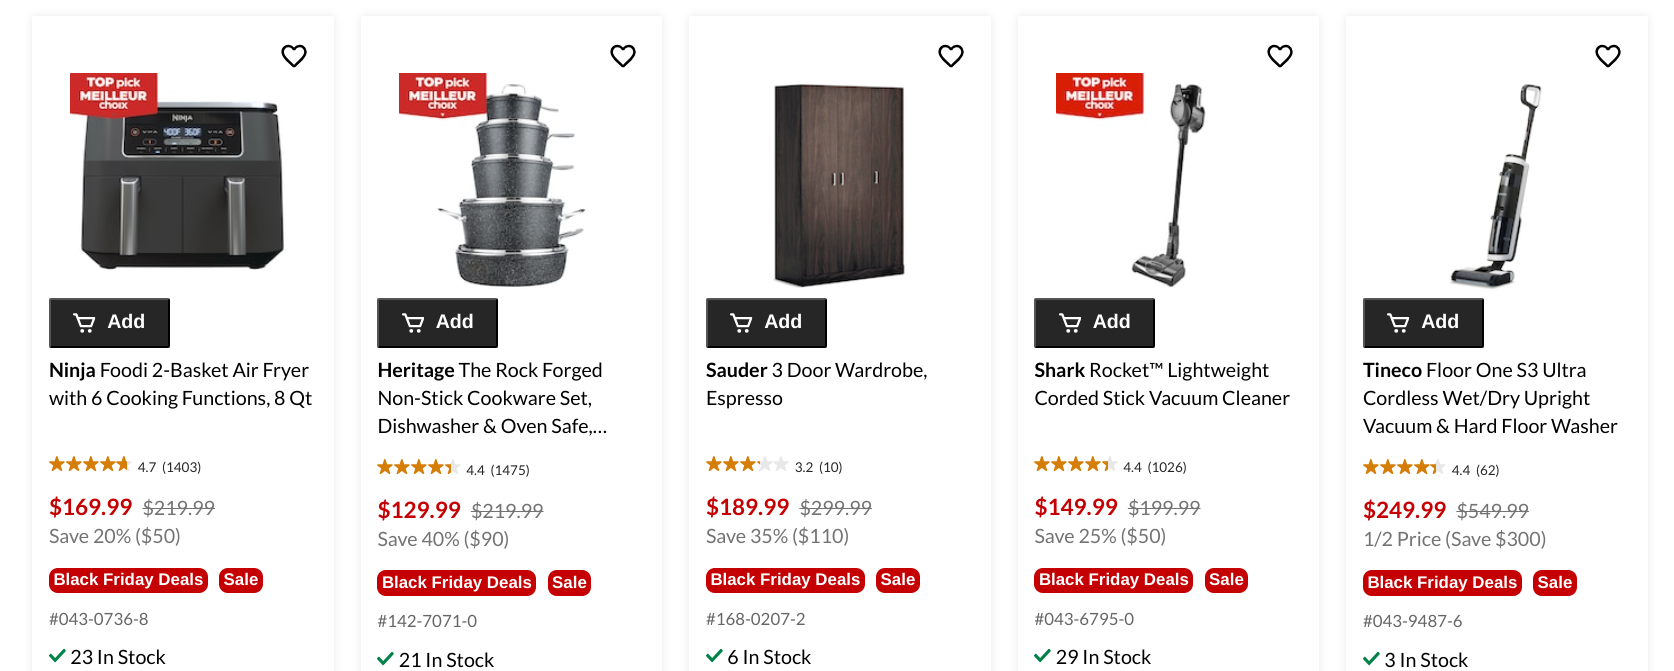View the Sauder wardrobe product image
Screen dimensions: 1674x671
(840, 184)
